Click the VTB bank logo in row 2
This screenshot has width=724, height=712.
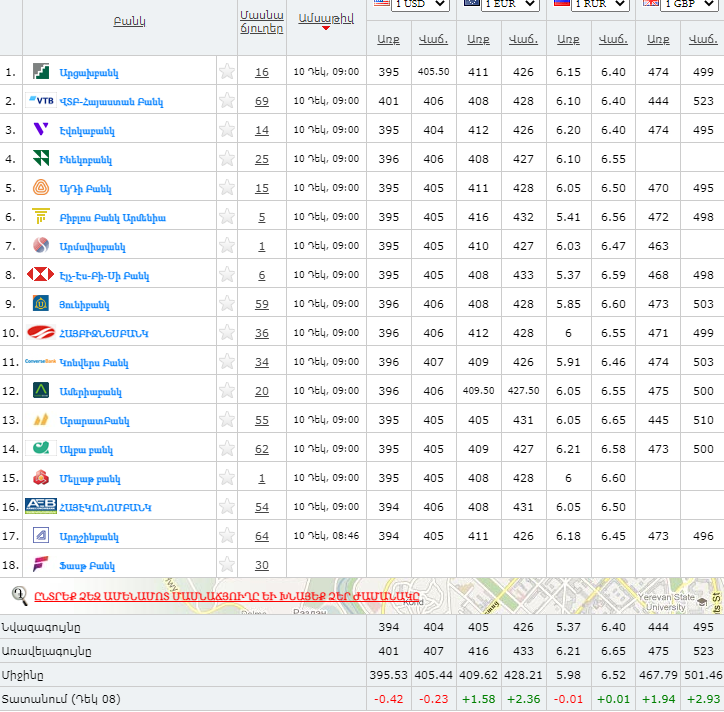(x=41, y=100)
